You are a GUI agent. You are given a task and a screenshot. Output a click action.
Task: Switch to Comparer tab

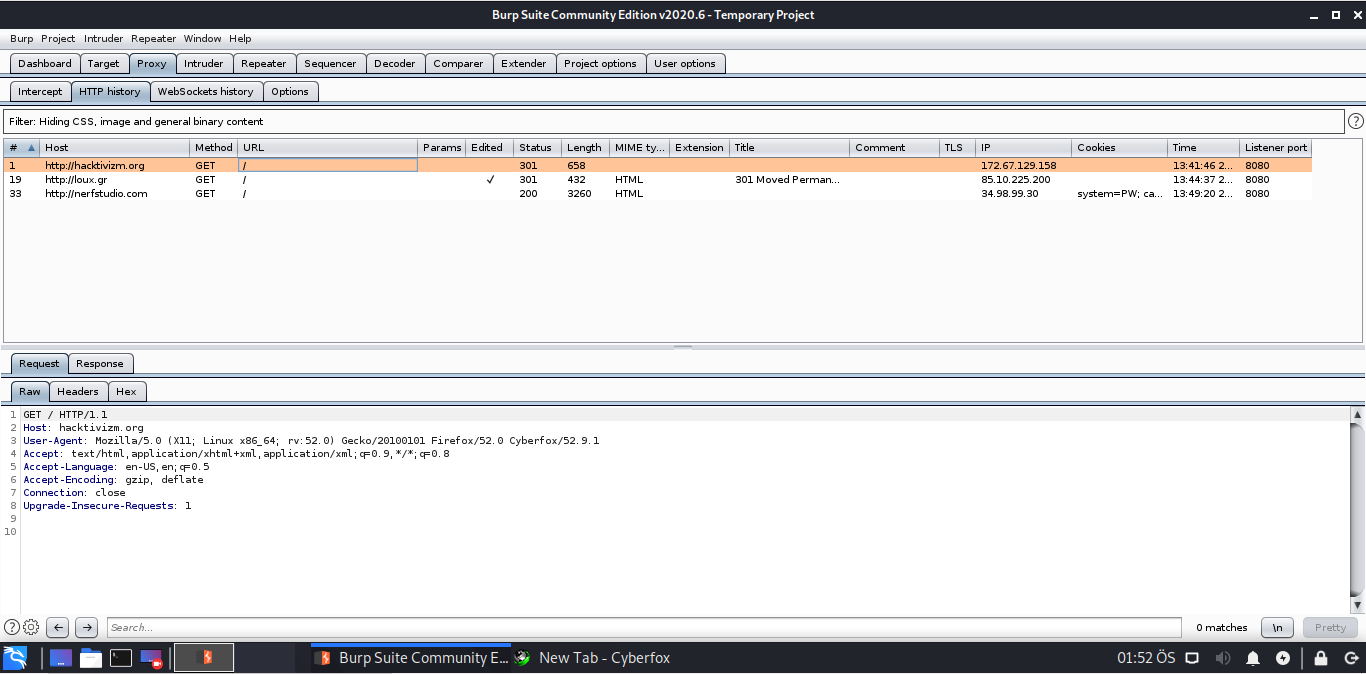458,63
